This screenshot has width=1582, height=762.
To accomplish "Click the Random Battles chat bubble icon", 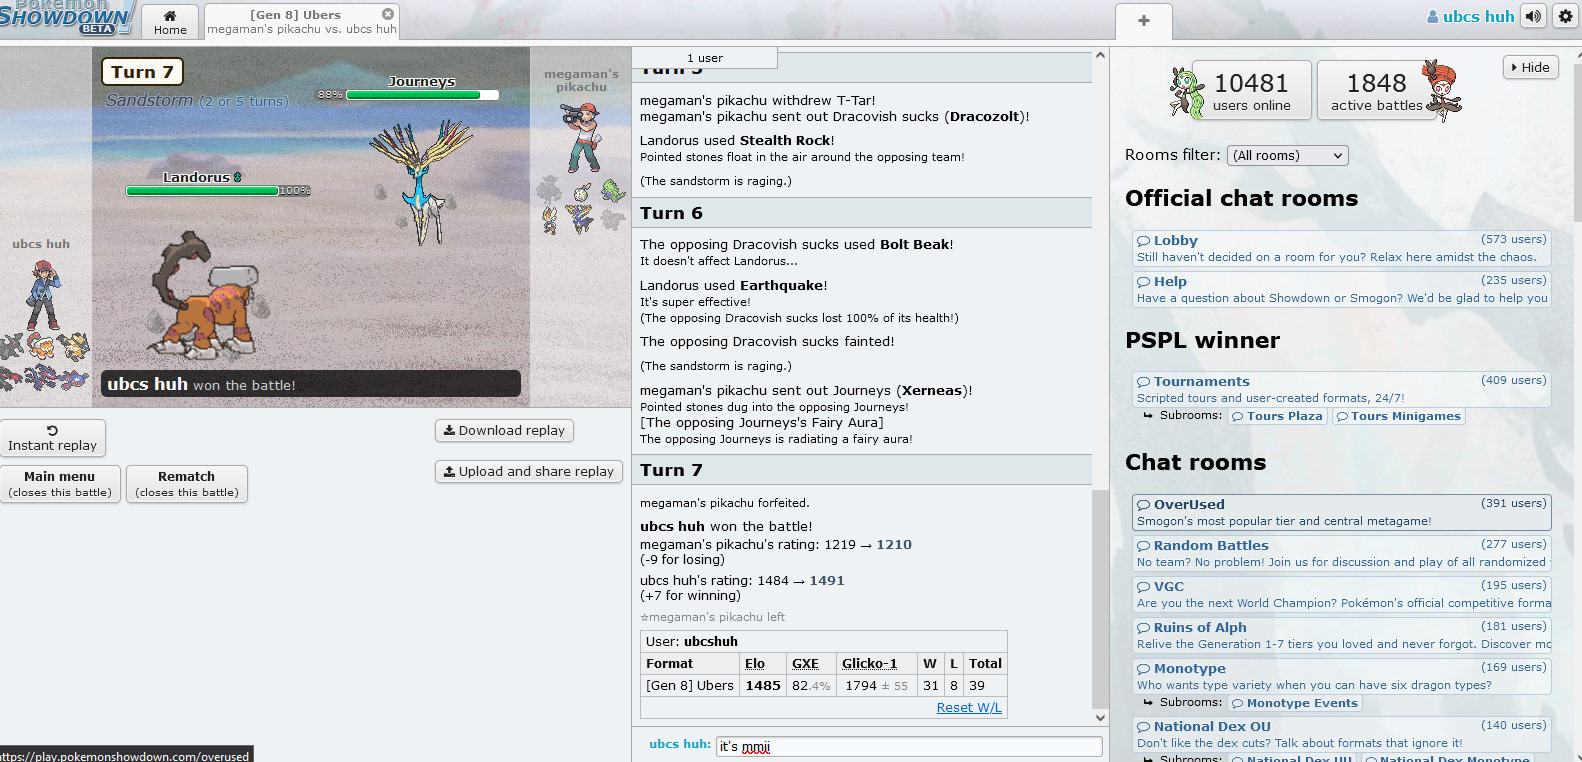I will [x=1143, y=546].
